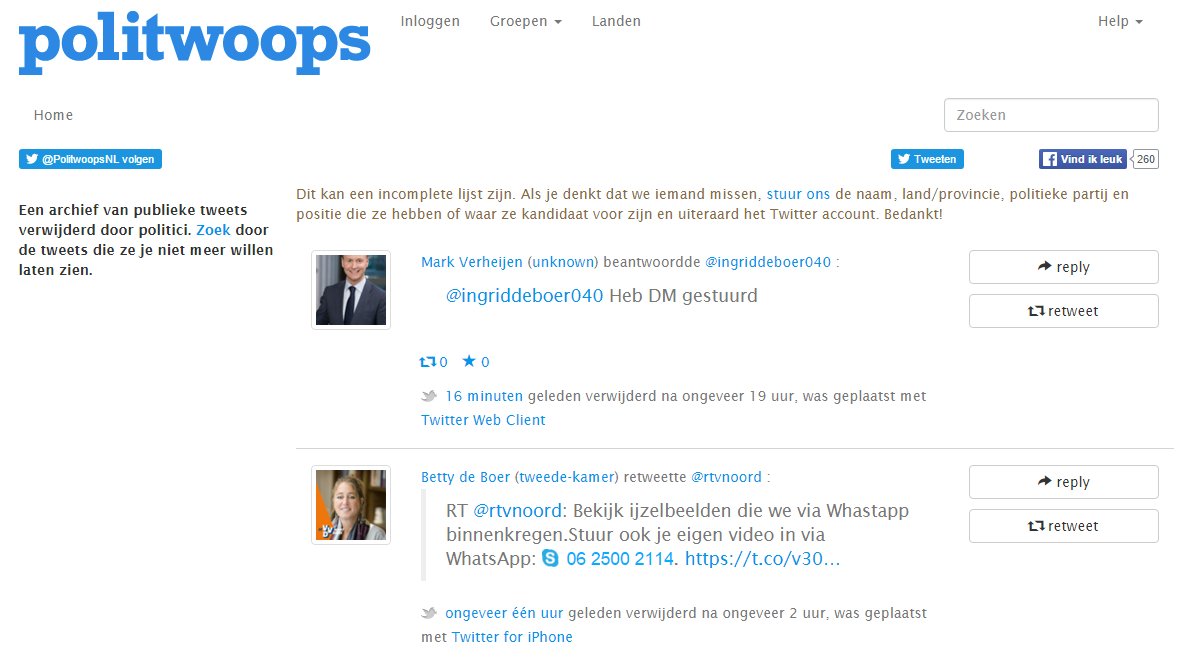Click the Tweeten button
The width and height of the screenshot is (1179, 657).
(x=927, y=159)
